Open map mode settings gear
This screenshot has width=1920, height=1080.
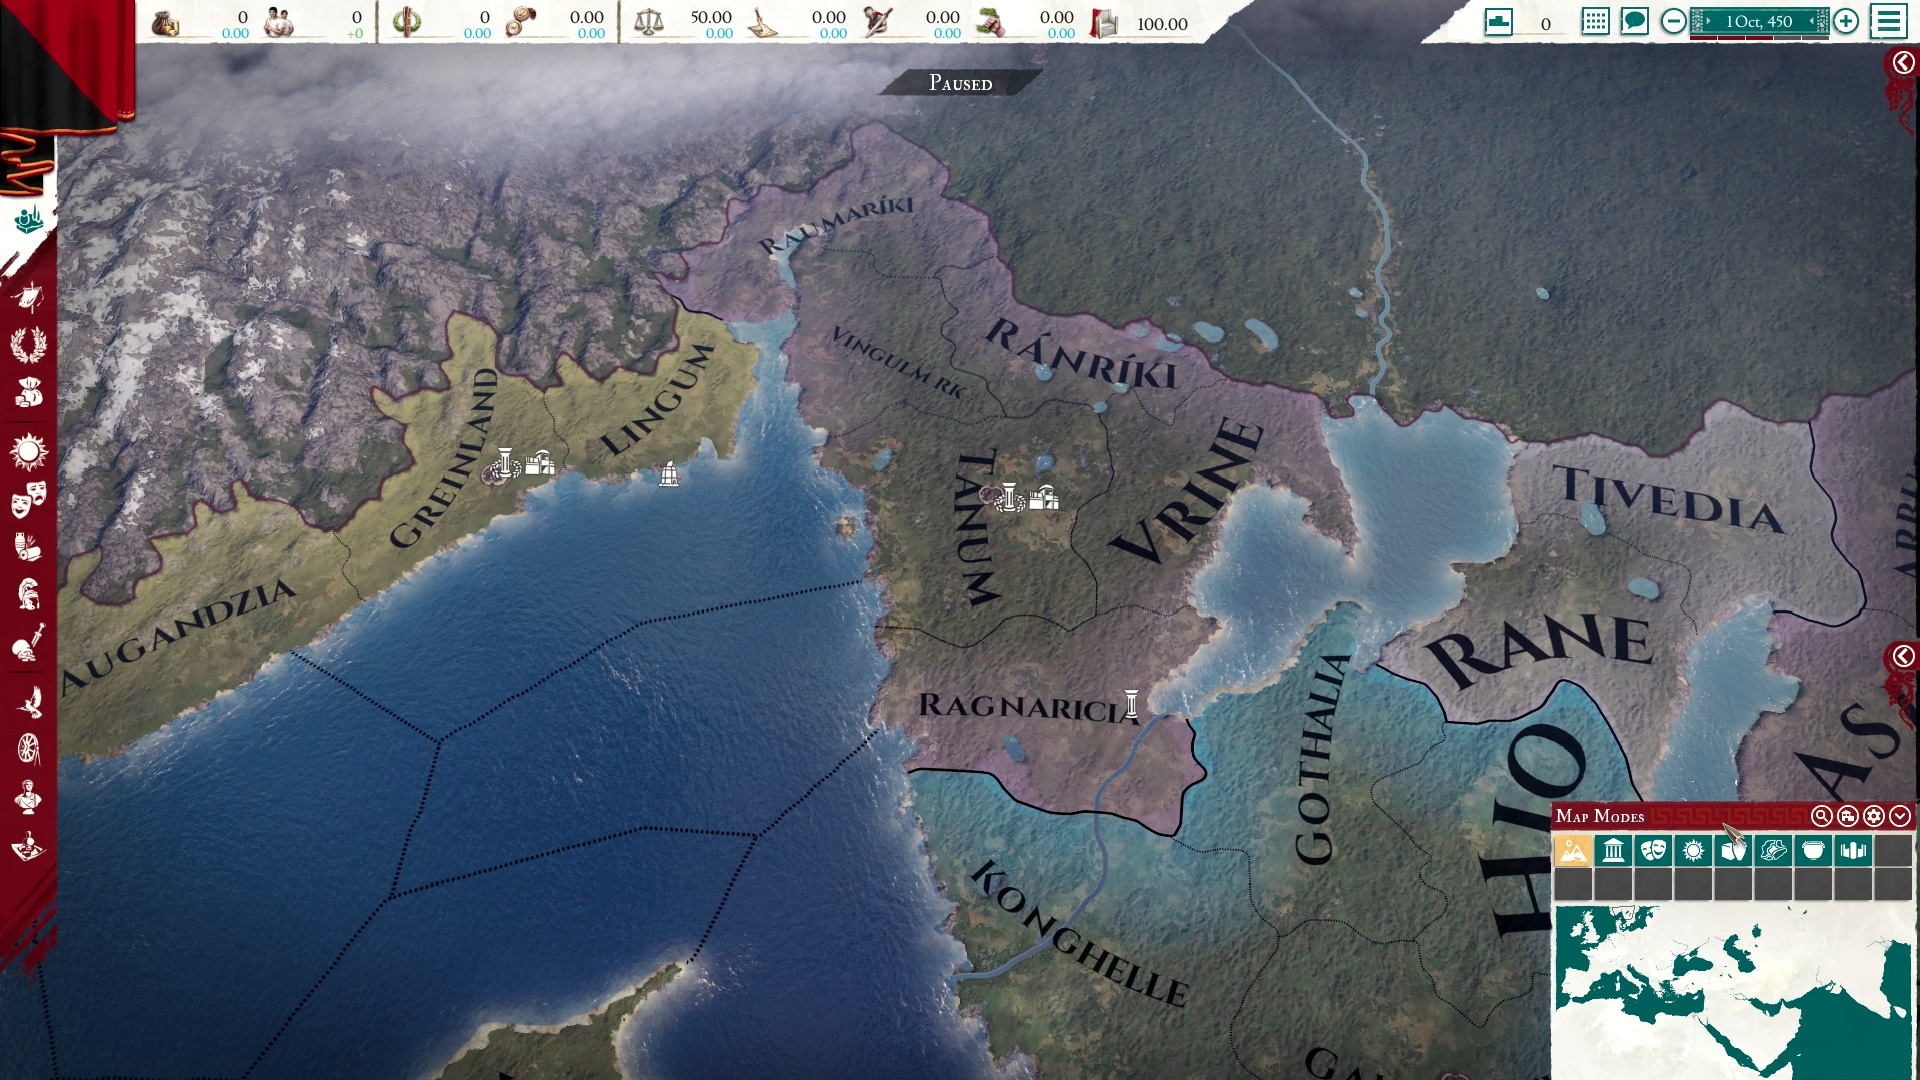tap(1874, 816)
